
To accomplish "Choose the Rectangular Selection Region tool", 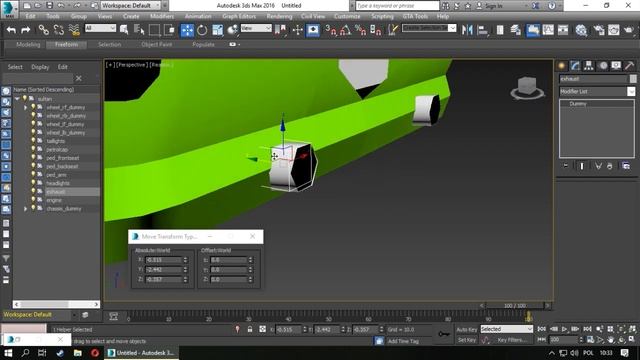I will 154,30.
